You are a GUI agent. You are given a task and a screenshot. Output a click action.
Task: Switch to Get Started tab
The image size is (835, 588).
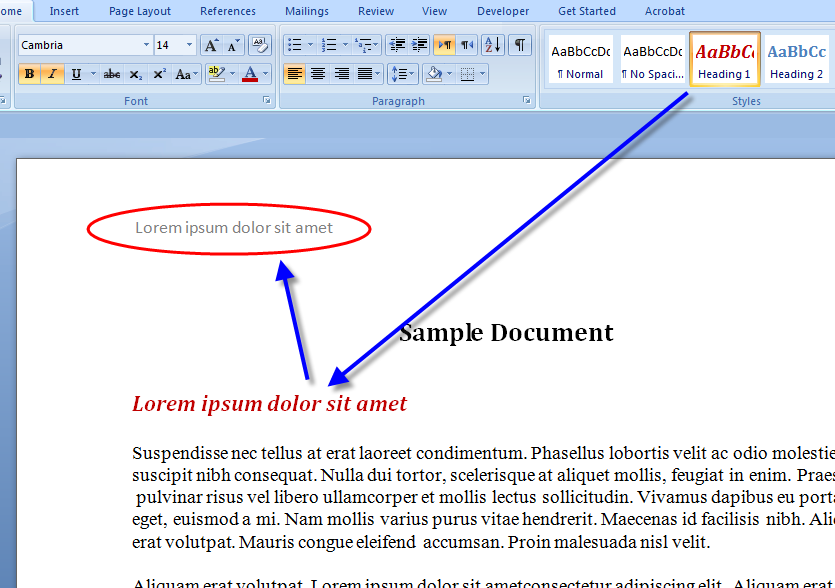click(587, 11)
